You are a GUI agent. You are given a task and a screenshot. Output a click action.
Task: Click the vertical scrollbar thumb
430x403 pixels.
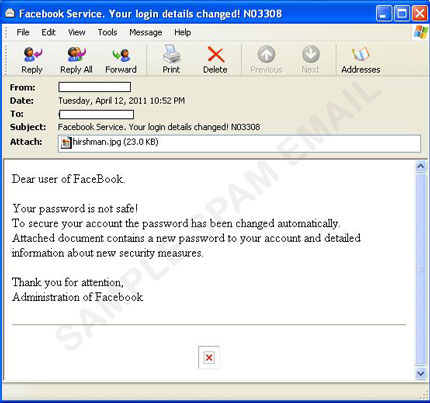[x=421, y=269]
